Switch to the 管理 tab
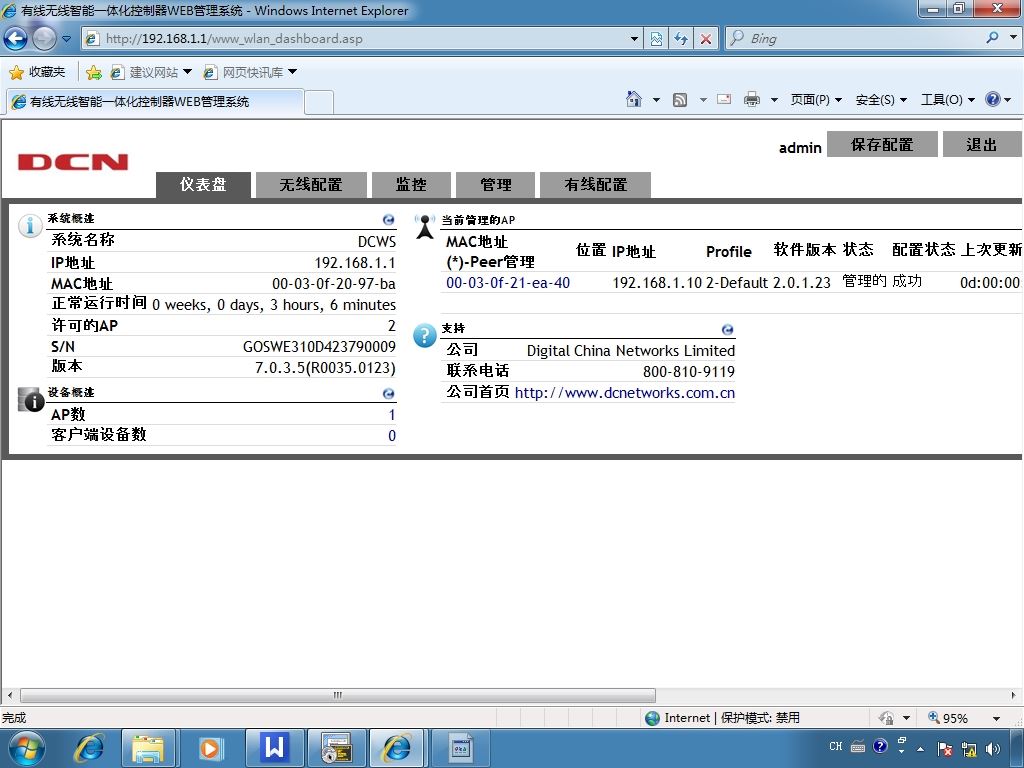The height and width of the screenshot is (768, 1024). click(x=496, y=185)
